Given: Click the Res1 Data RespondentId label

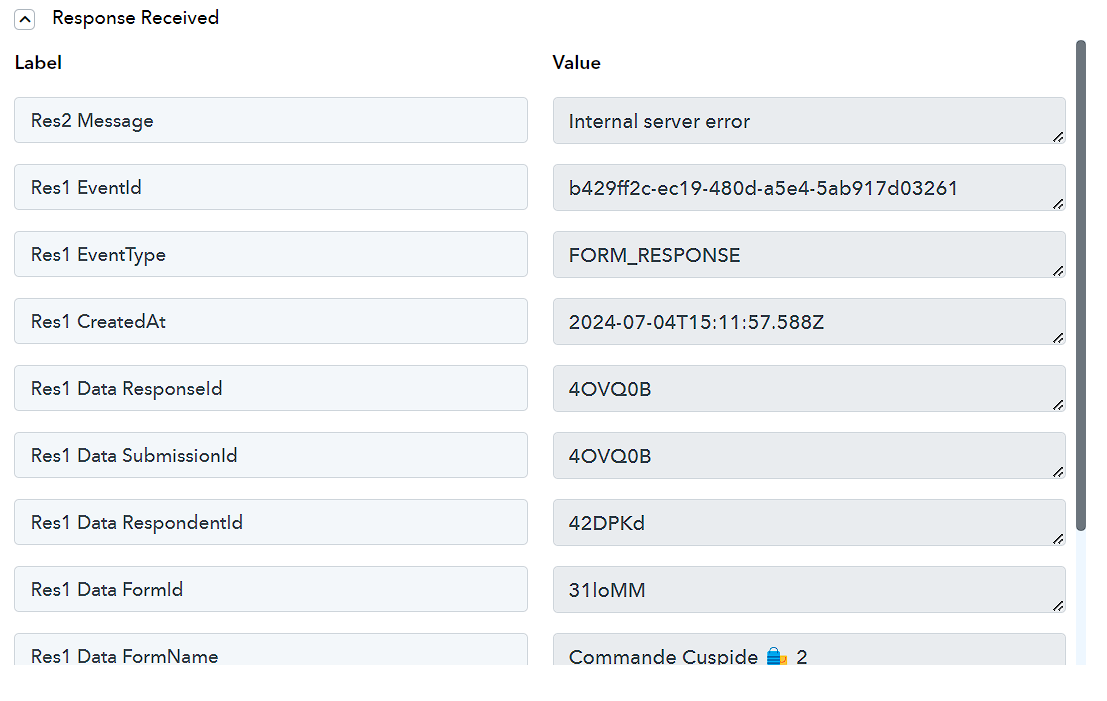Looking at the screenshot, I should click(x=270, y=522).
